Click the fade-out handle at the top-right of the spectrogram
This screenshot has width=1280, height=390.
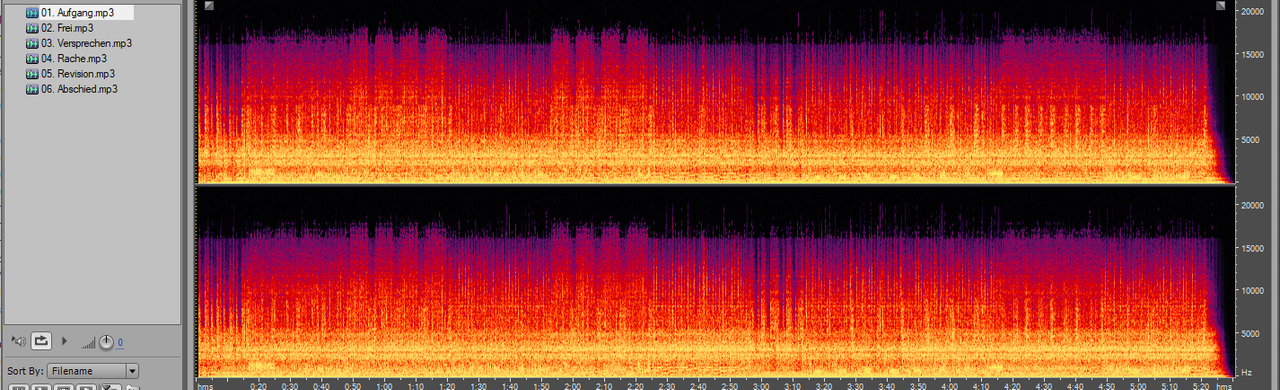[x=1221, y=6]
